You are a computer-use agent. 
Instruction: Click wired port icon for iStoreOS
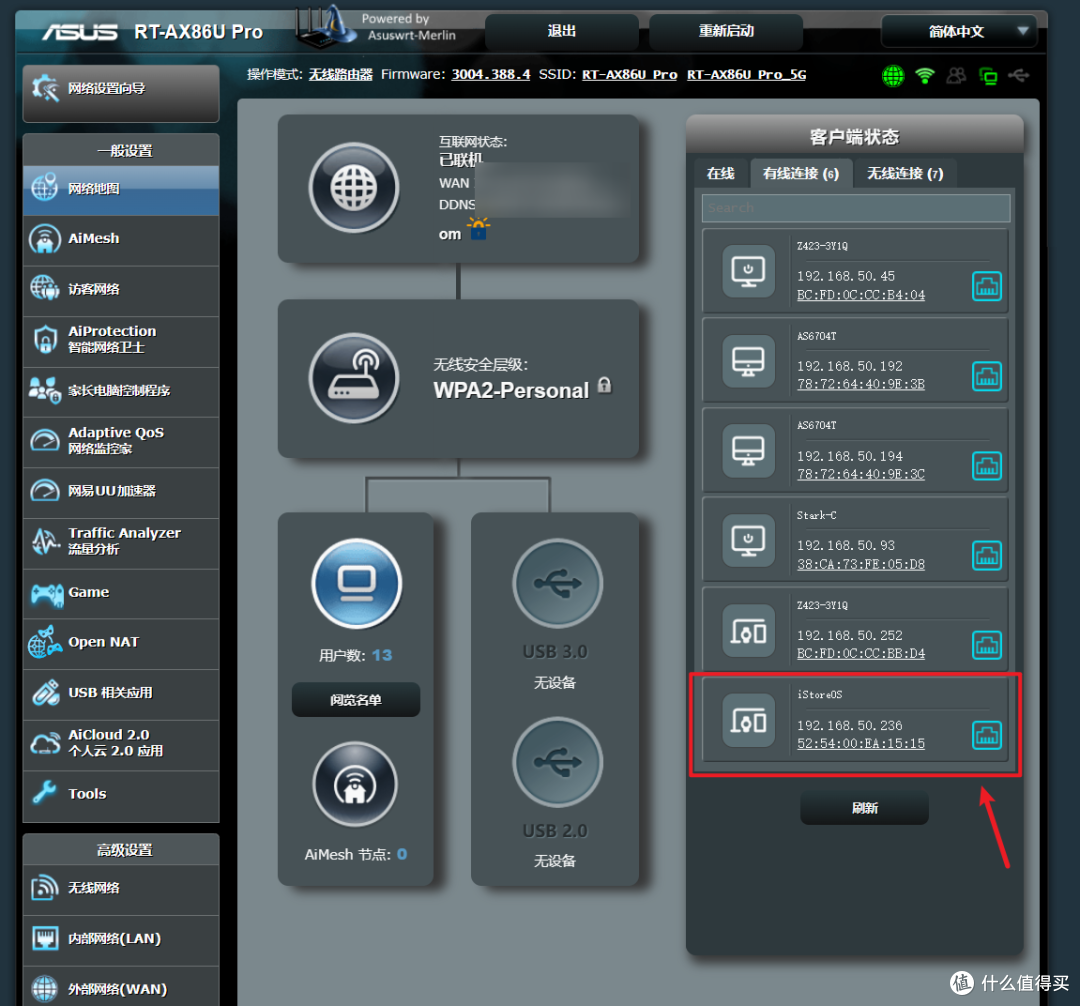[x=986, y=735]
